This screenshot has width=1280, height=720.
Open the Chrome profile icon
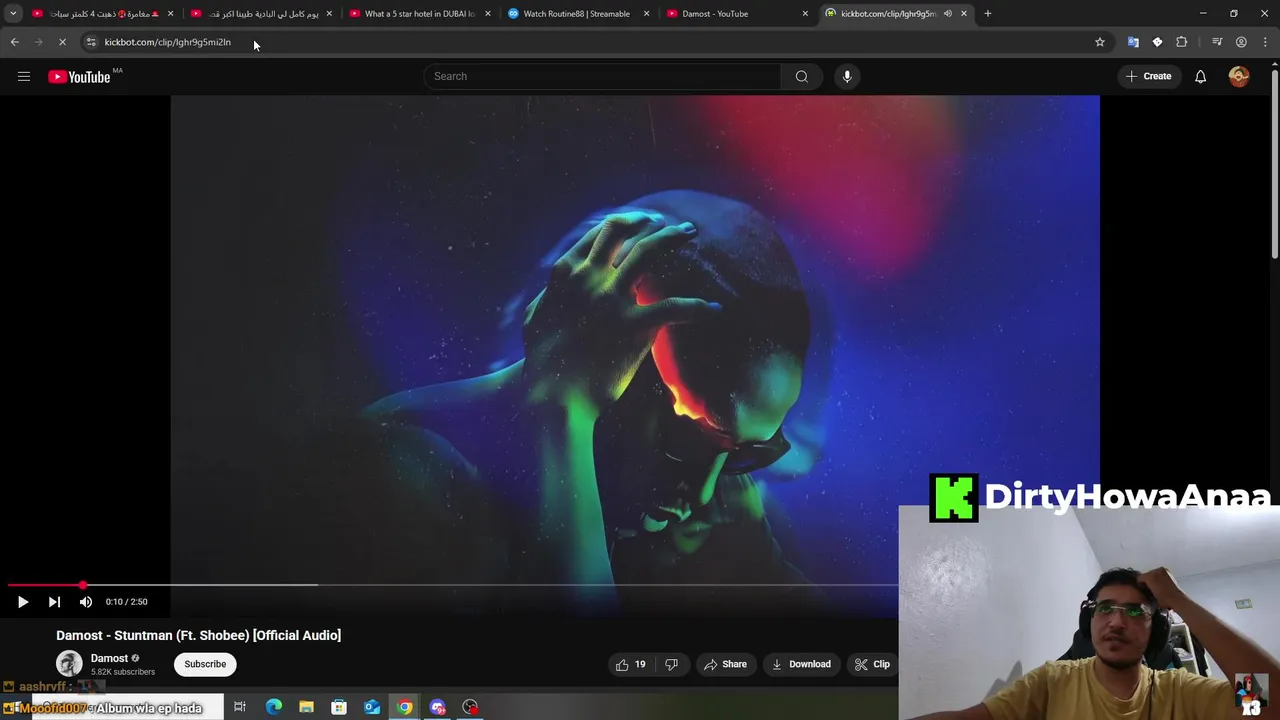(1241, 42)
